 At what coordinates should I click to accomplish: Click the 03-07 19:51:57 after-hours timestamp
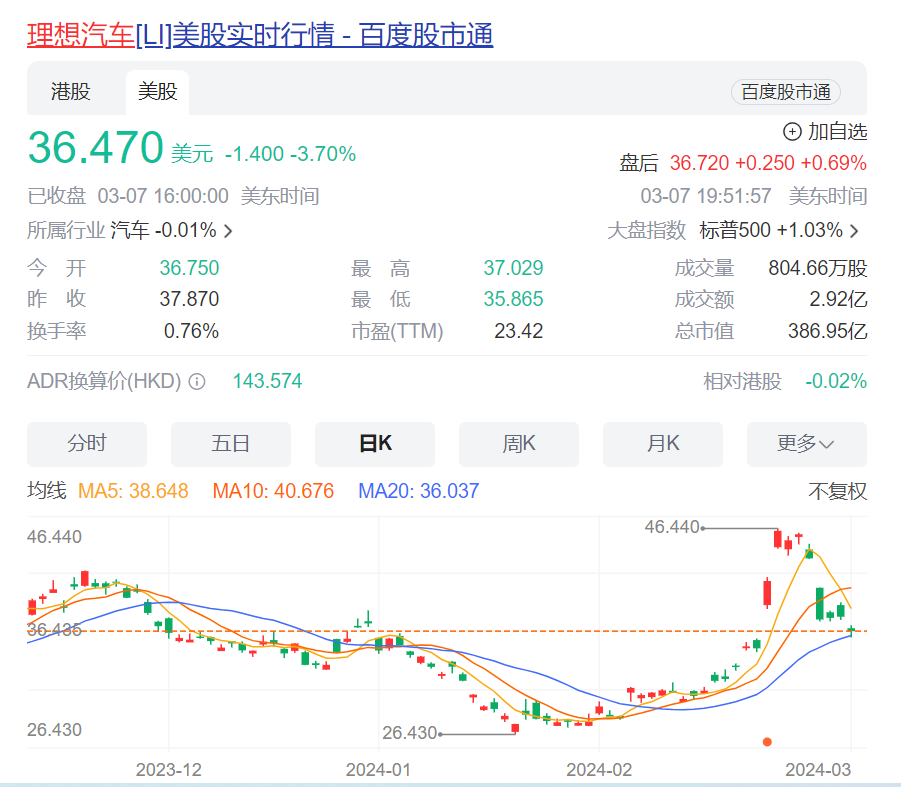click(706, 196)
